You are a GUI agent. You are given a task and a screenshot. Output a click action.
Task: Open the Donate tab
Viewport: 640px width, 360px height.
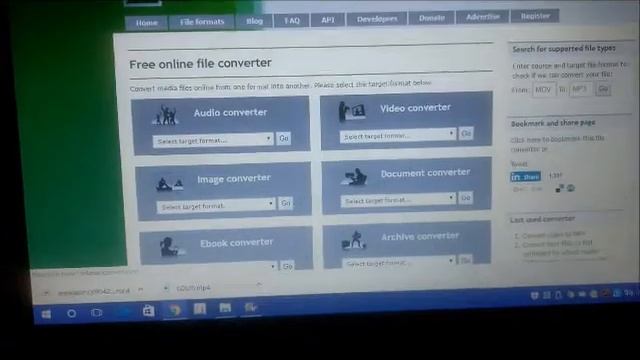click(x=431, y=18)
